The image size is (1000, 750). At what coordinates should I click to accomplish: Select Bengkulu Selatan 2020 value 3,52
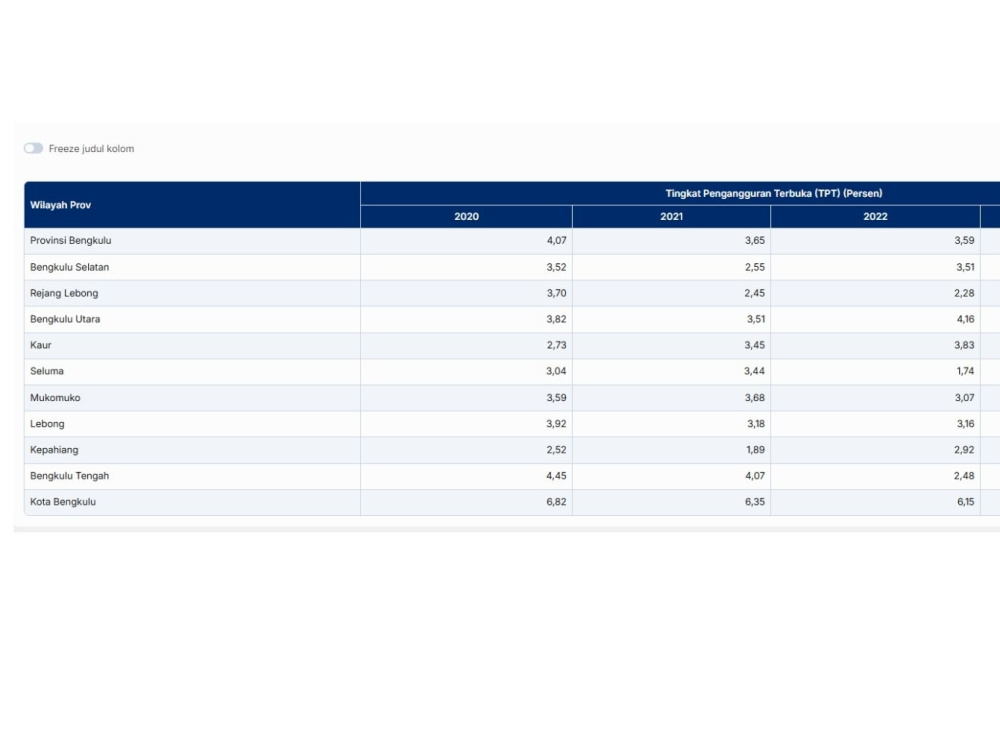click(556, 267)
